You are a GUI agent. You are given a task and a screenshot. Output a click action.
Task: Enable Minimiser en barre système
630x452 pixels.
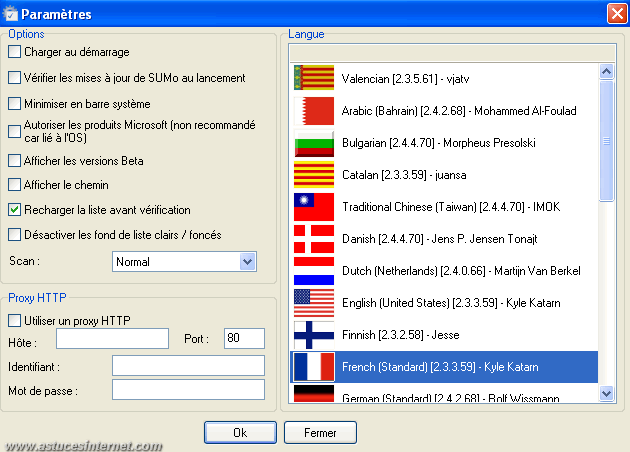pos(14,104)
